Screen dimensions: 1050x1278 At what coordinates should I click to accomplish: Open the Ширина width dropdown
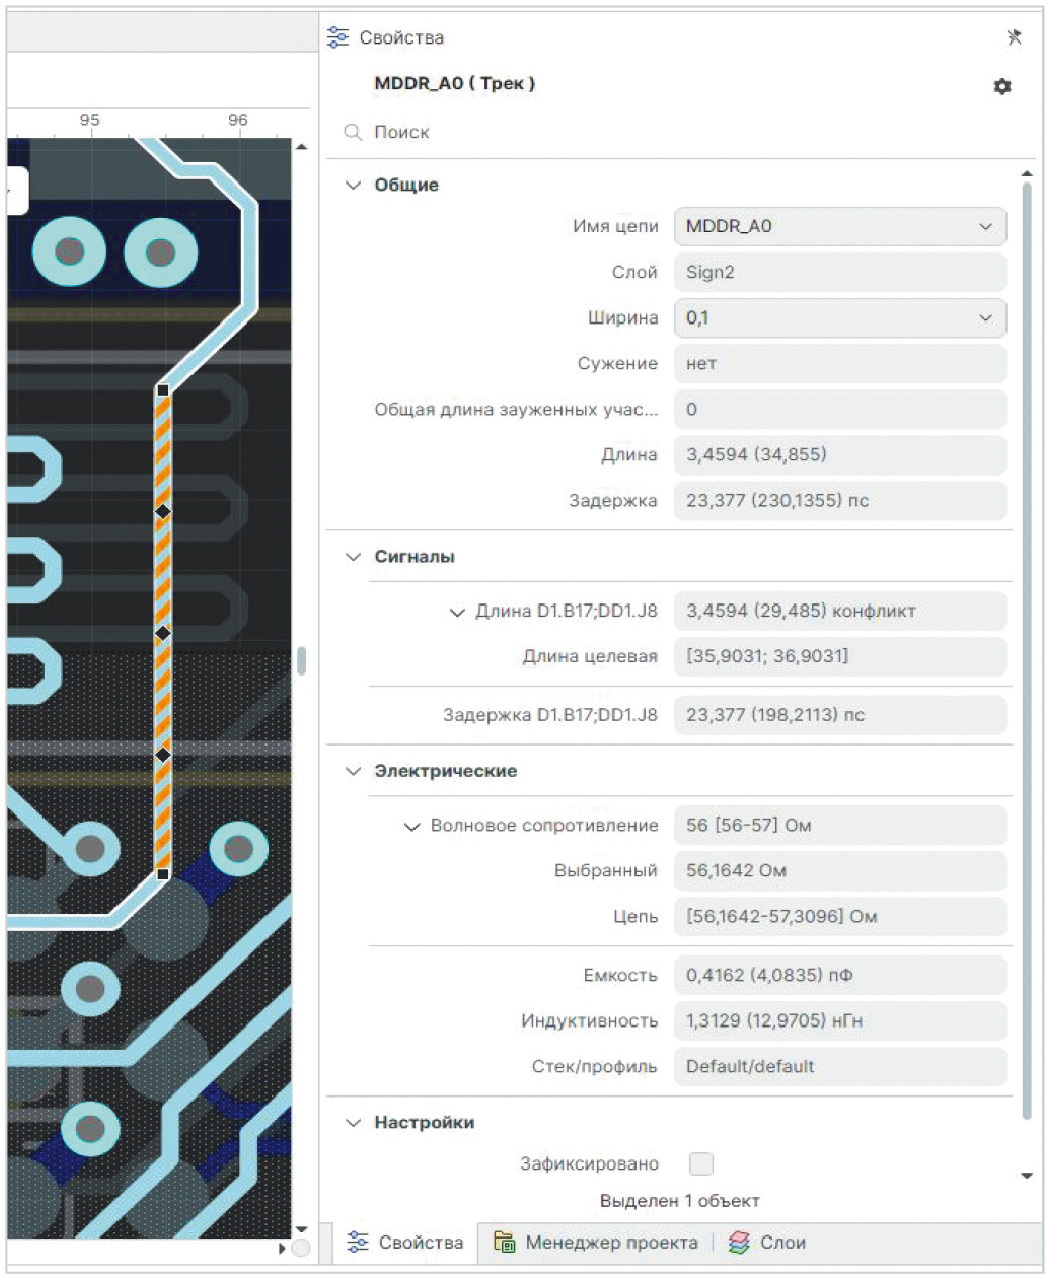(985, 318)
